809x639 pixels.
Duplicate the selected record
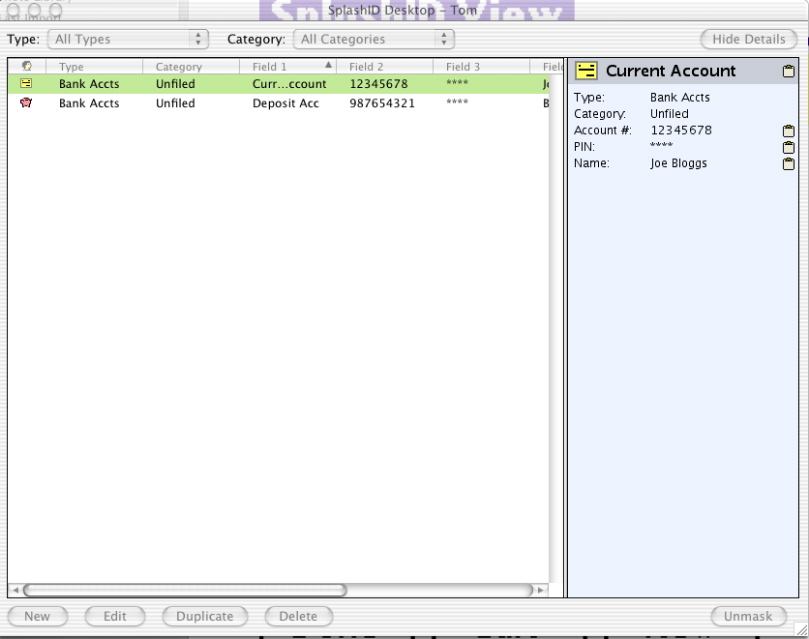pyautogui.click(x=204, y=616)
